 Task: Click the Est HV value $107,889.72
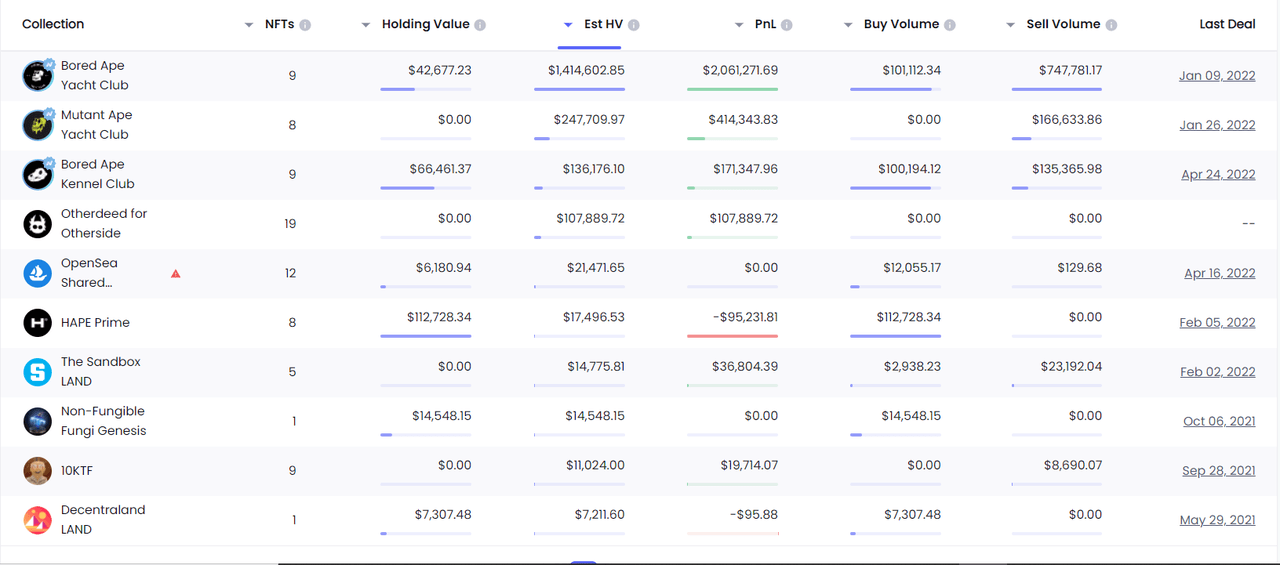[x=590, y=218]
